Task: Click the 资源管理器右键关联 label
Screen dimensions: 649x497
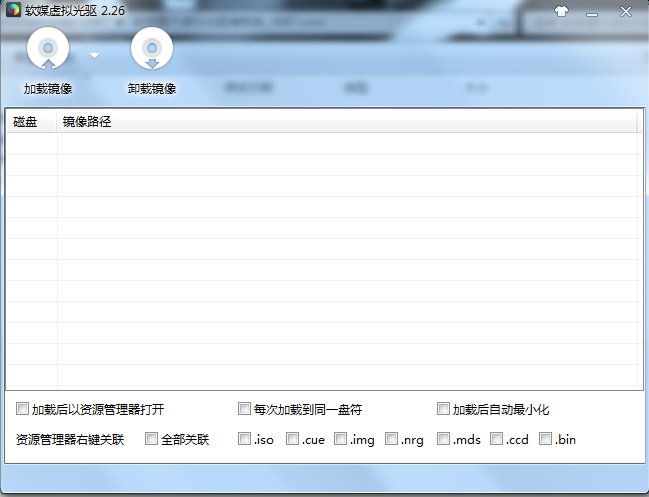Action: (70, 439)
